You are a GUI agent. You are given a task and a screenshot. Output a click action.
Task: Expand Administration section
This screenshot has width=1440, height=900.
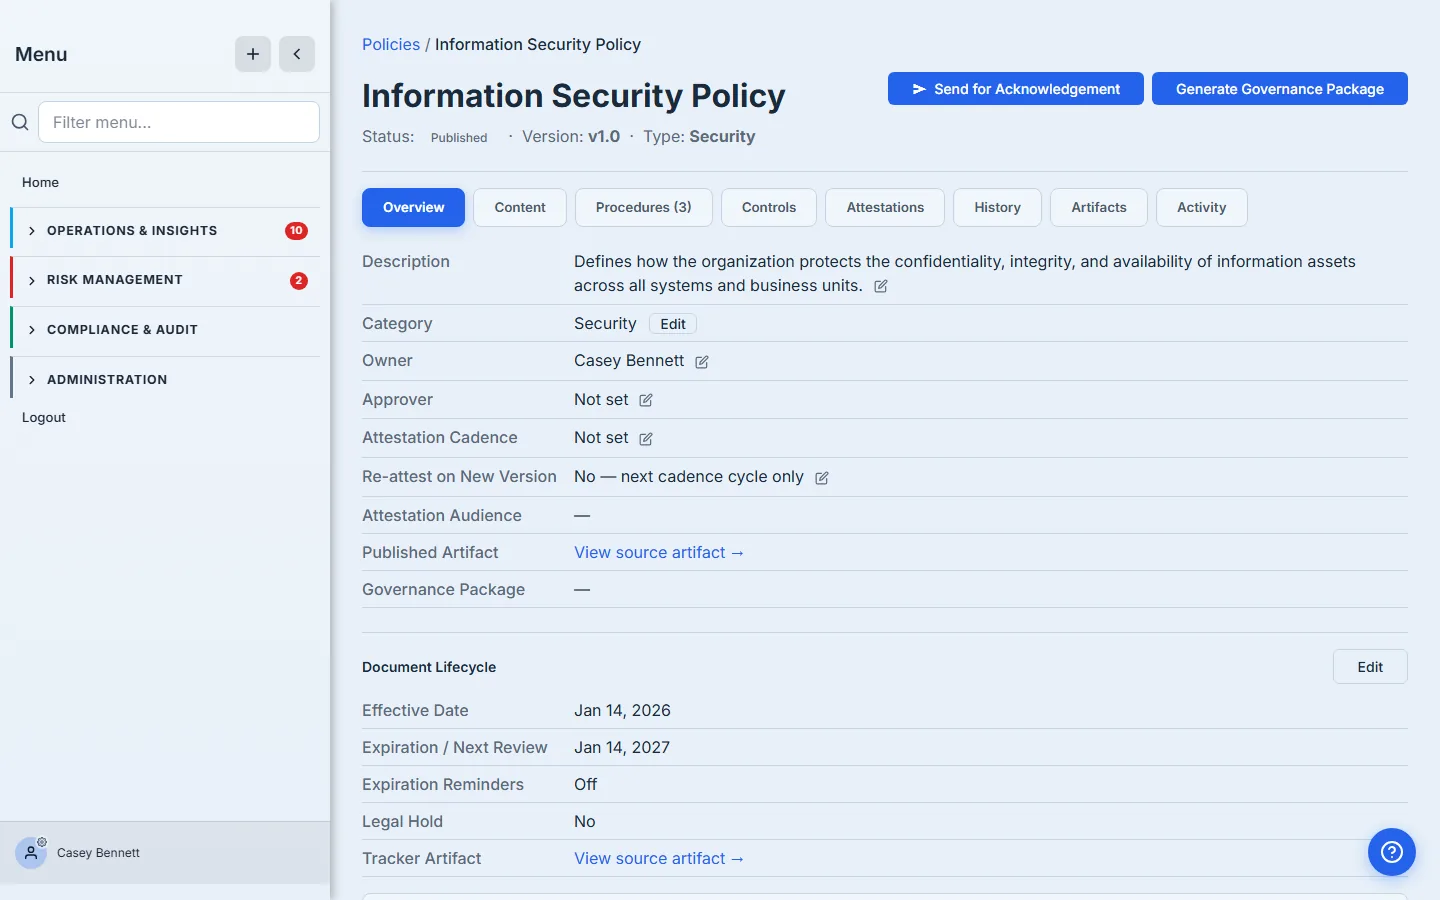click(x=166, y=380)
